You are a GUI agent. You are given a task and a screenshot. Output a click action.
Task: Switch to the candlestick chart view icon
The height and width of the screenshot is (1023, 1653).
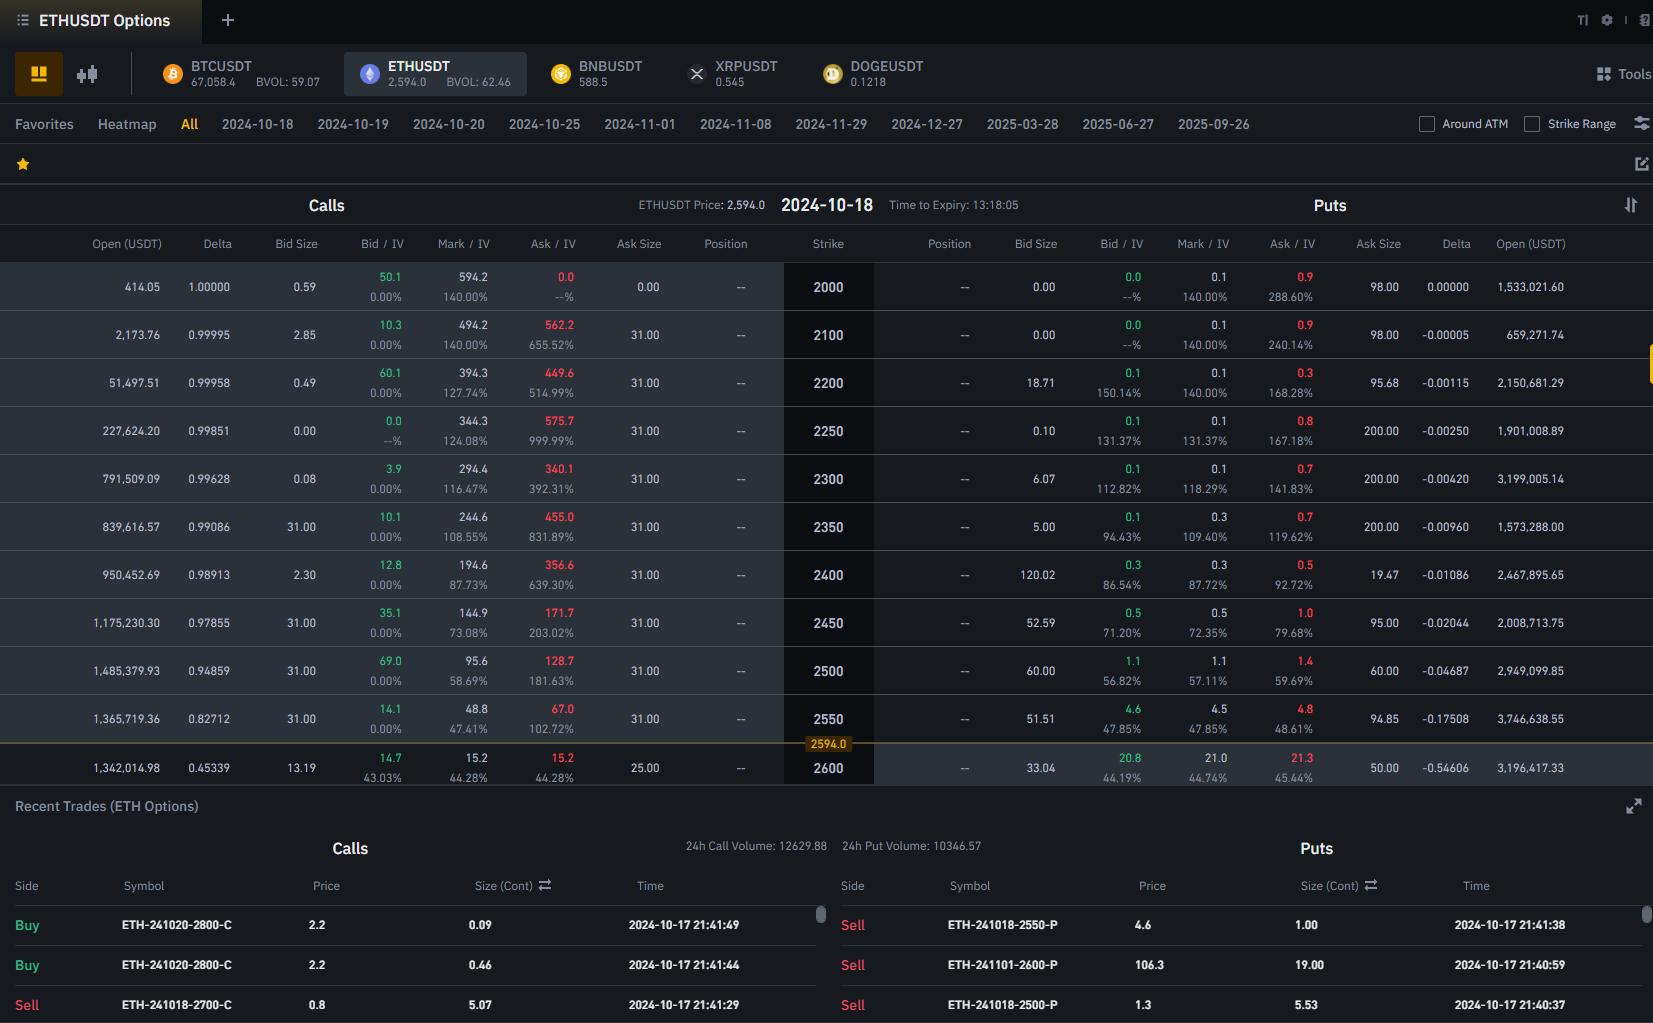tap(87, 74)
